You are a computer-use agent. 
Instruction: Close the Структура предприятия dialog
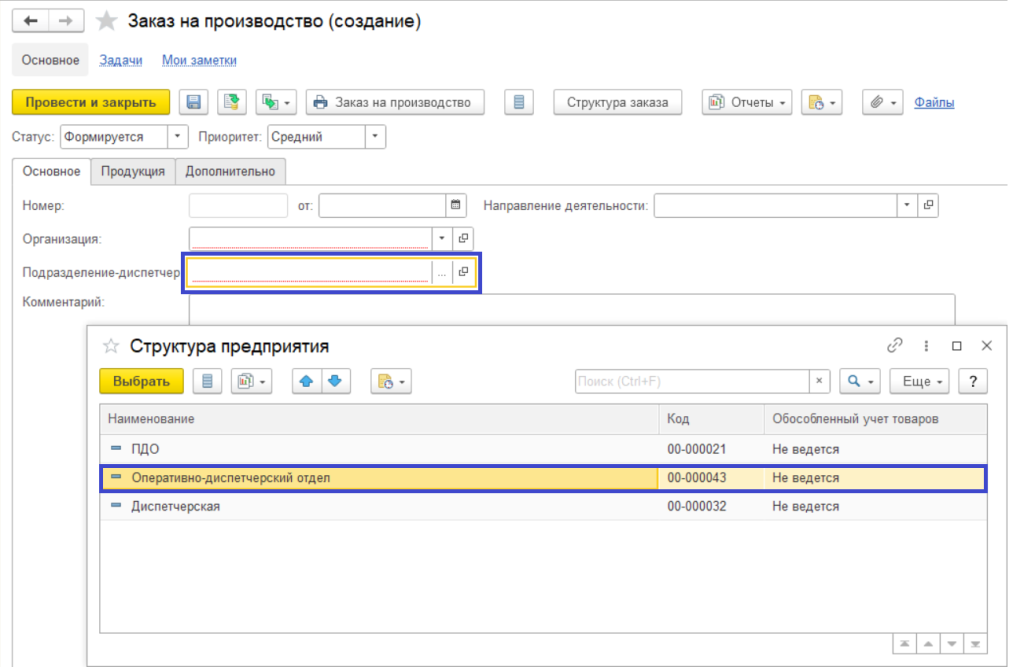tap(987, 346)
